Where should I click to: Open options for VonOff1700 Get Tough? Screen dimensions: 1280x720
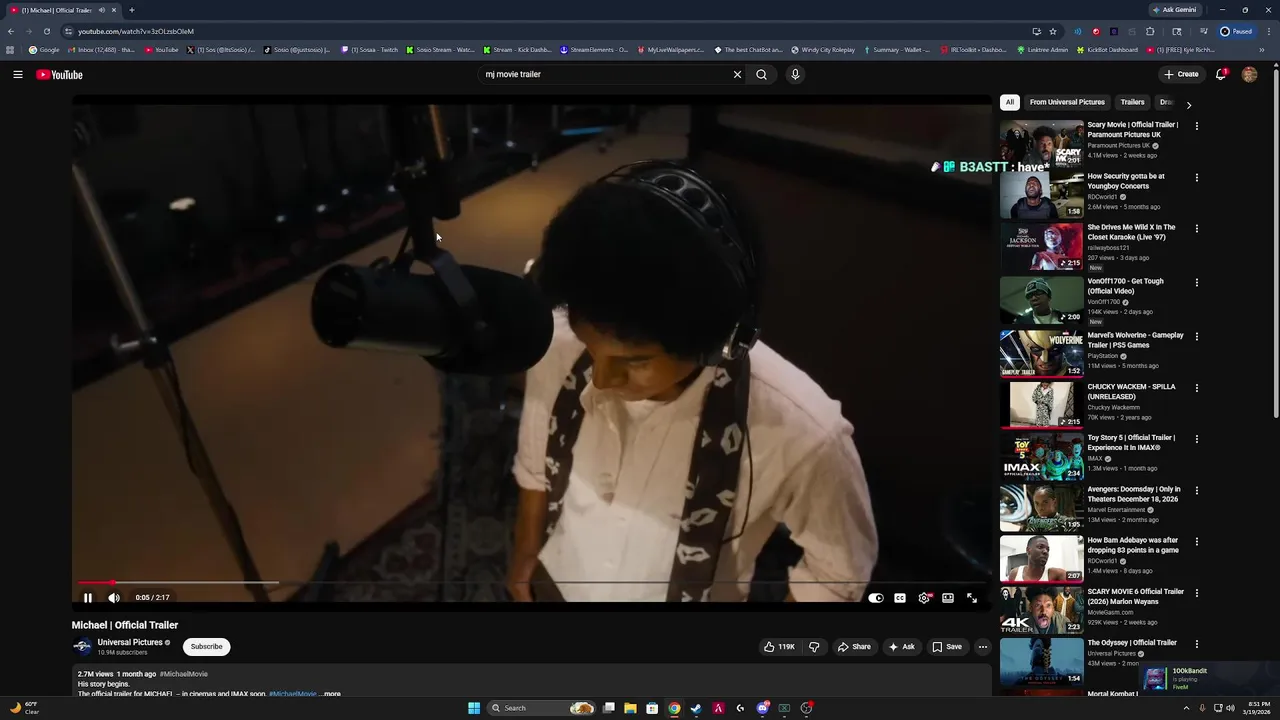(x=1197, y=283)
